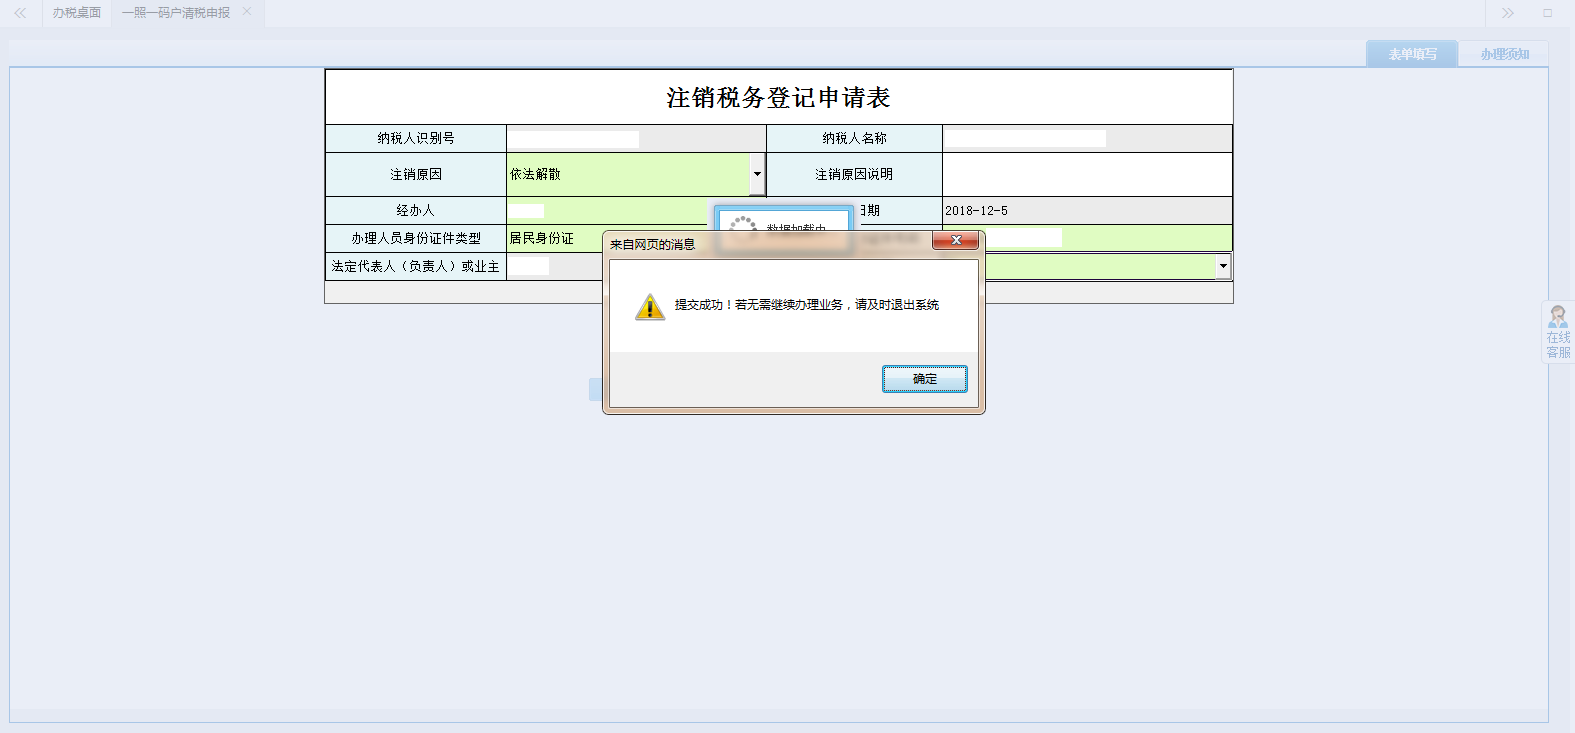
Task: Click the double left arrow icon
Action: click(x=20, y=13)
